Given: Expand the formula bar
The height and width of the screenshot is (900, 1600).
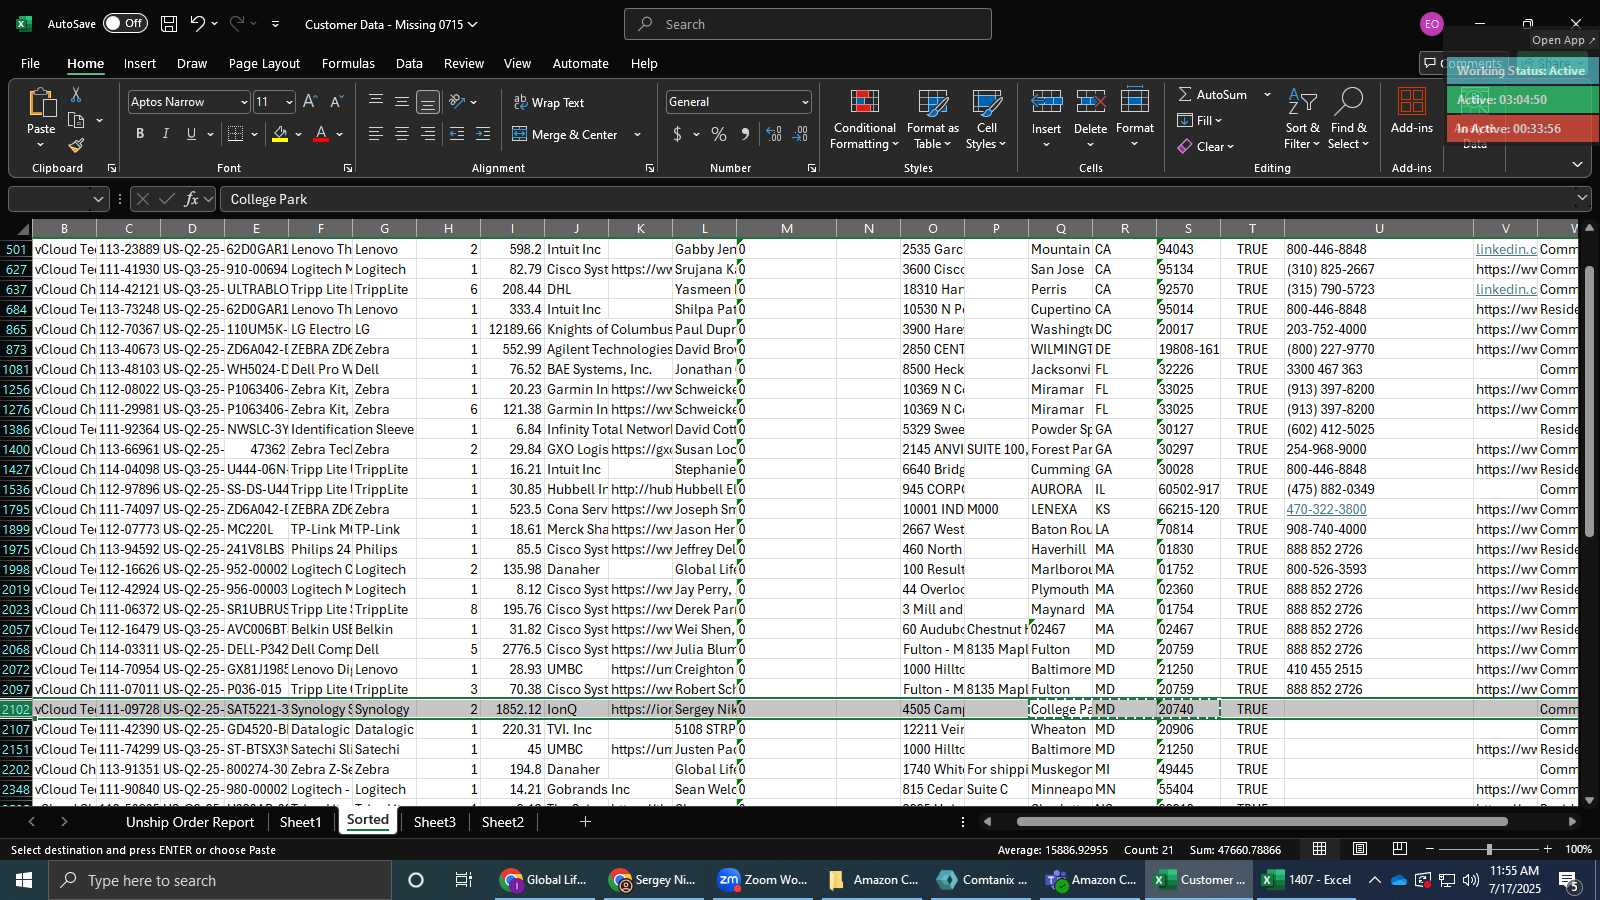Looking at the screenshot, I should coord(1581,198).
